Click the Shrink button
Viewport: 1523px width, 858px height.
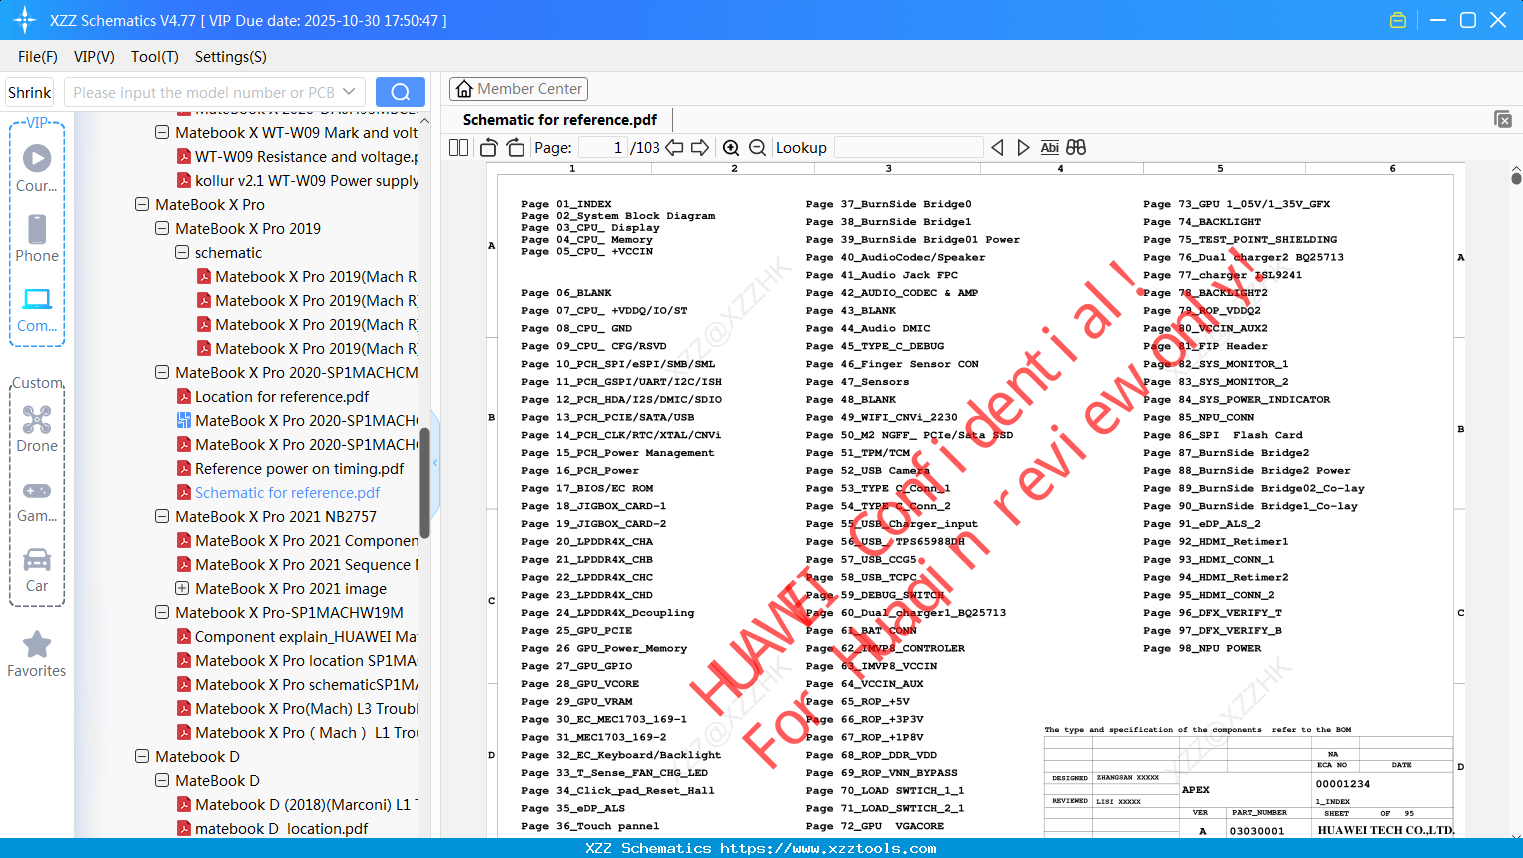pos(29,92)
